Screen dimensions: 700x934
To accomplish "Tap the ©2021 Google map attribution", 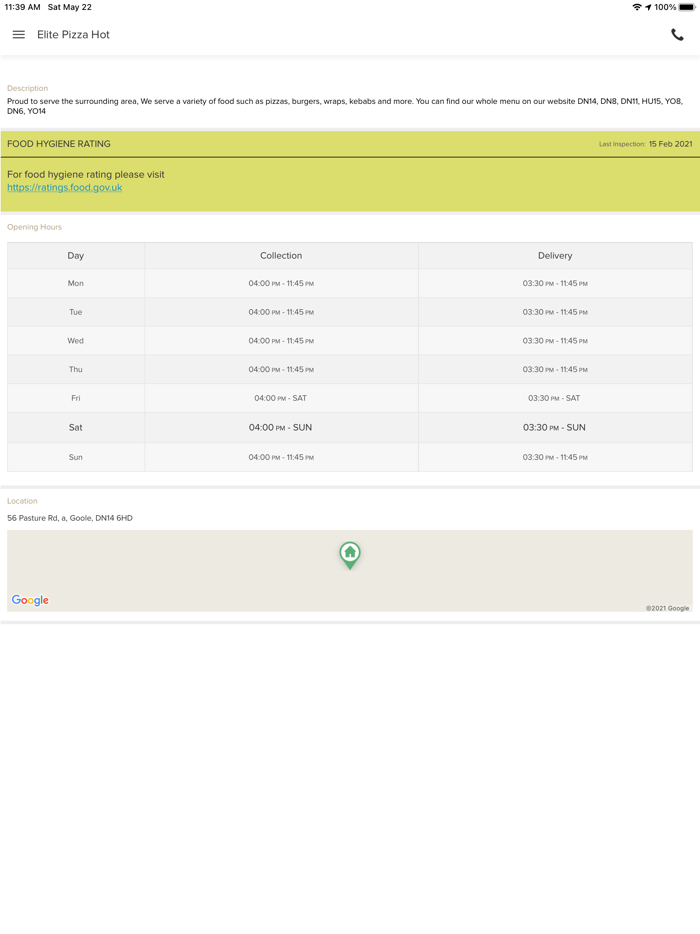I will click(x=667, y=608).
